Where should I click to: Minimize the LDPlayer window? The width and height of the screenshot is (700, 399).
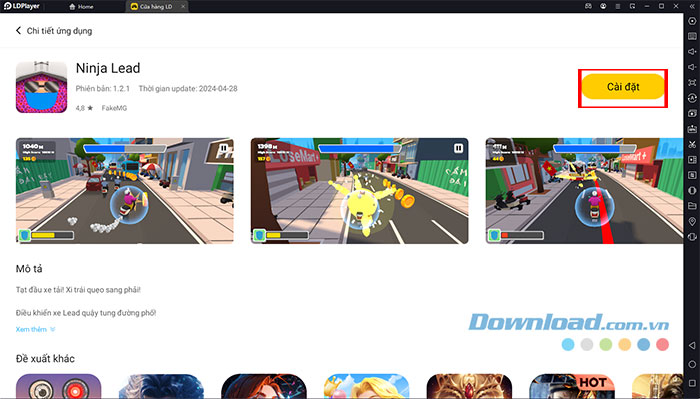click(x=647, y=6)
